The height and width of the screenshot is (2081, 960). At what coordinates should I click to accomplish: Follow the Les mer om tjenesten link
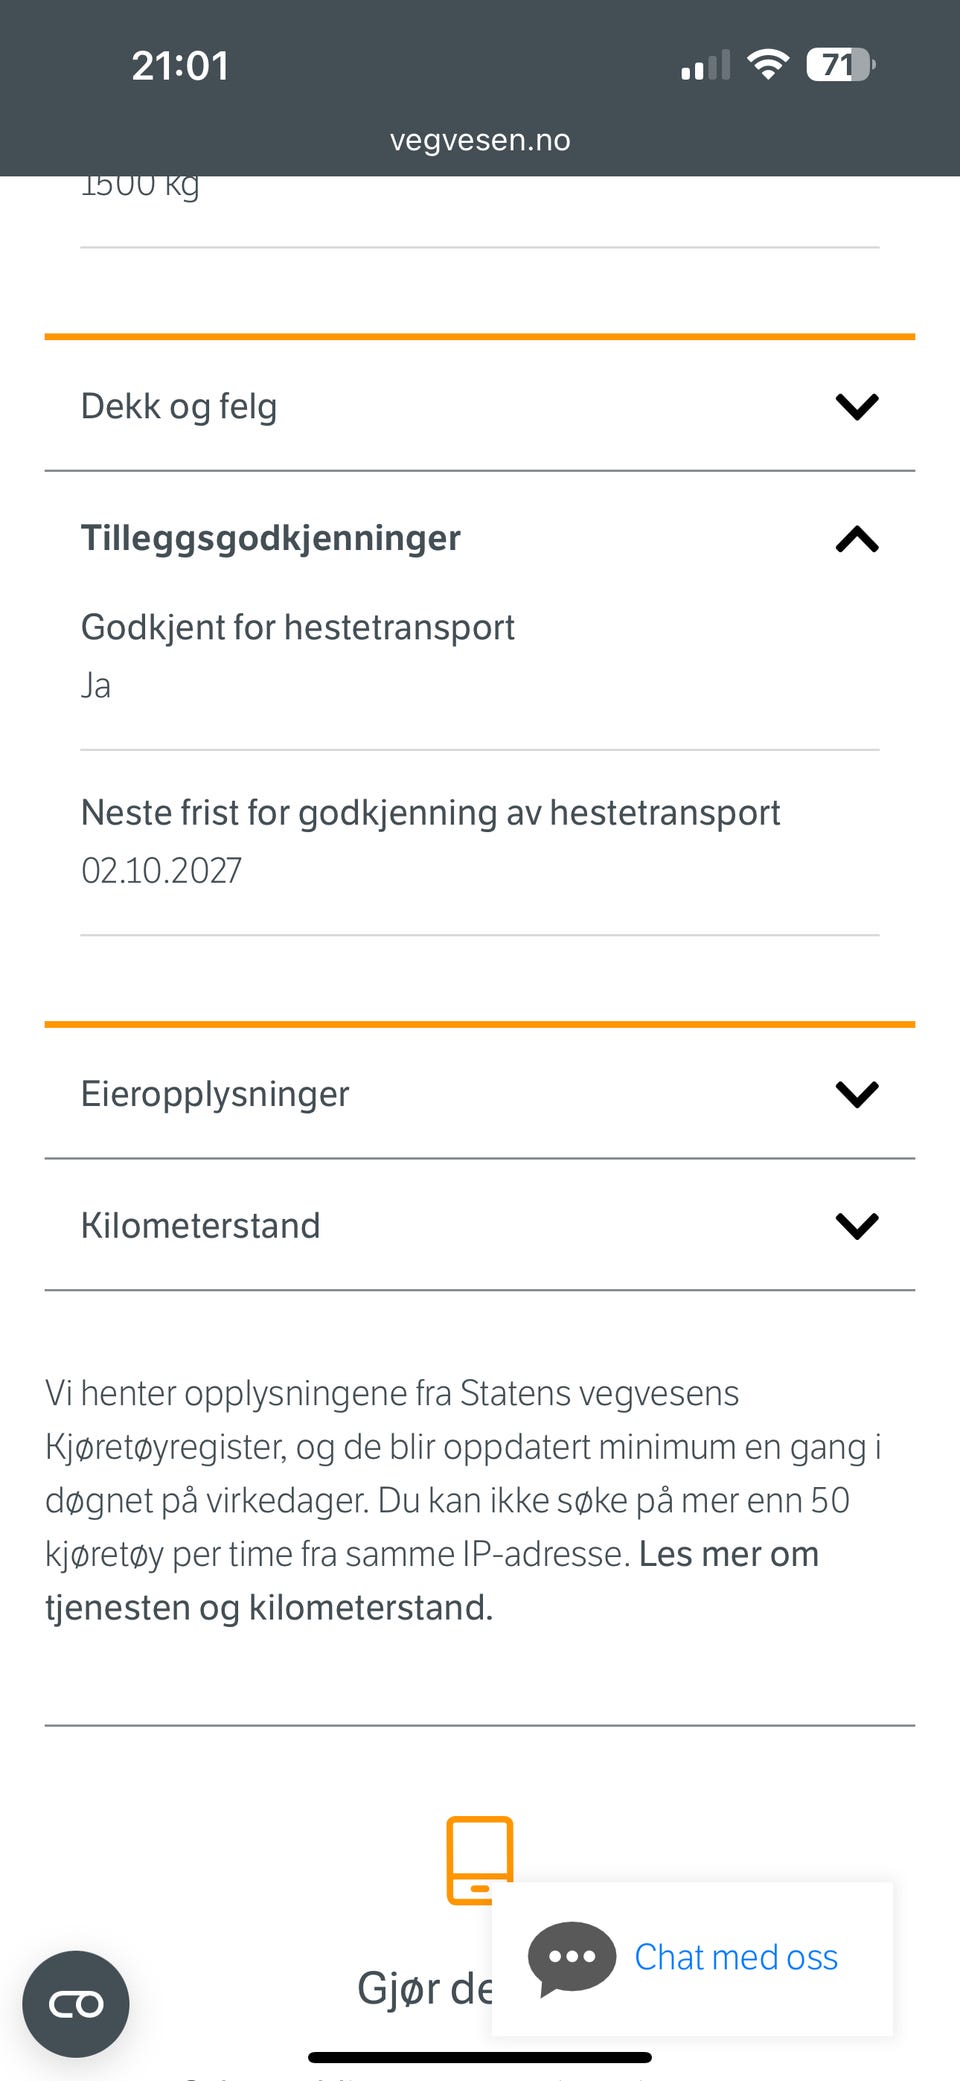pyautogui.click(x=728, y=1555)
